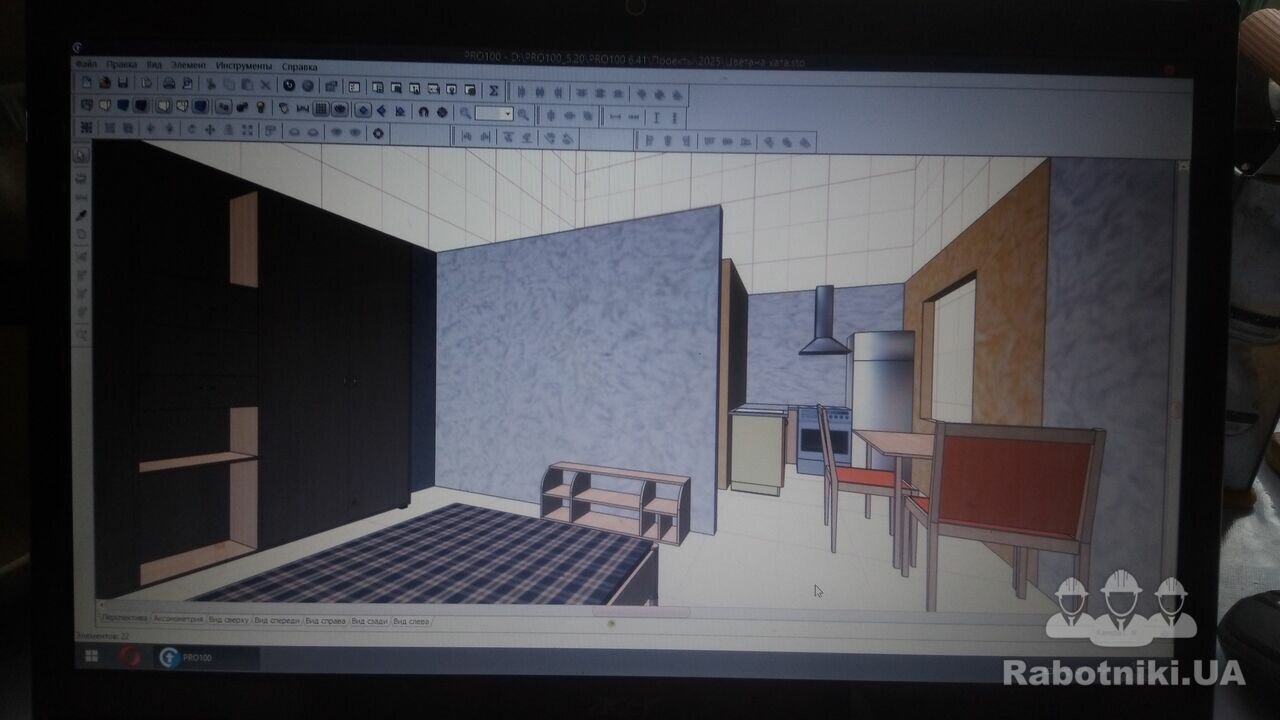Switch to the Вид сзади tab

370,621
